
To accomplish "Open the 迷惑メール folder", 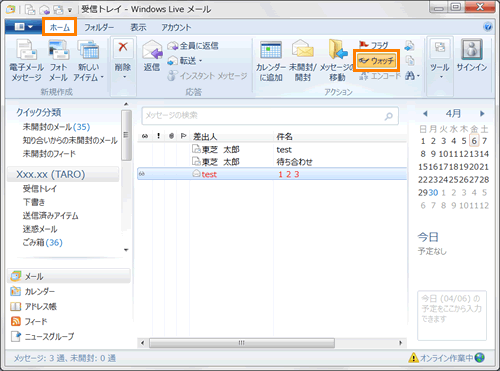I will [x=40, y=229].
